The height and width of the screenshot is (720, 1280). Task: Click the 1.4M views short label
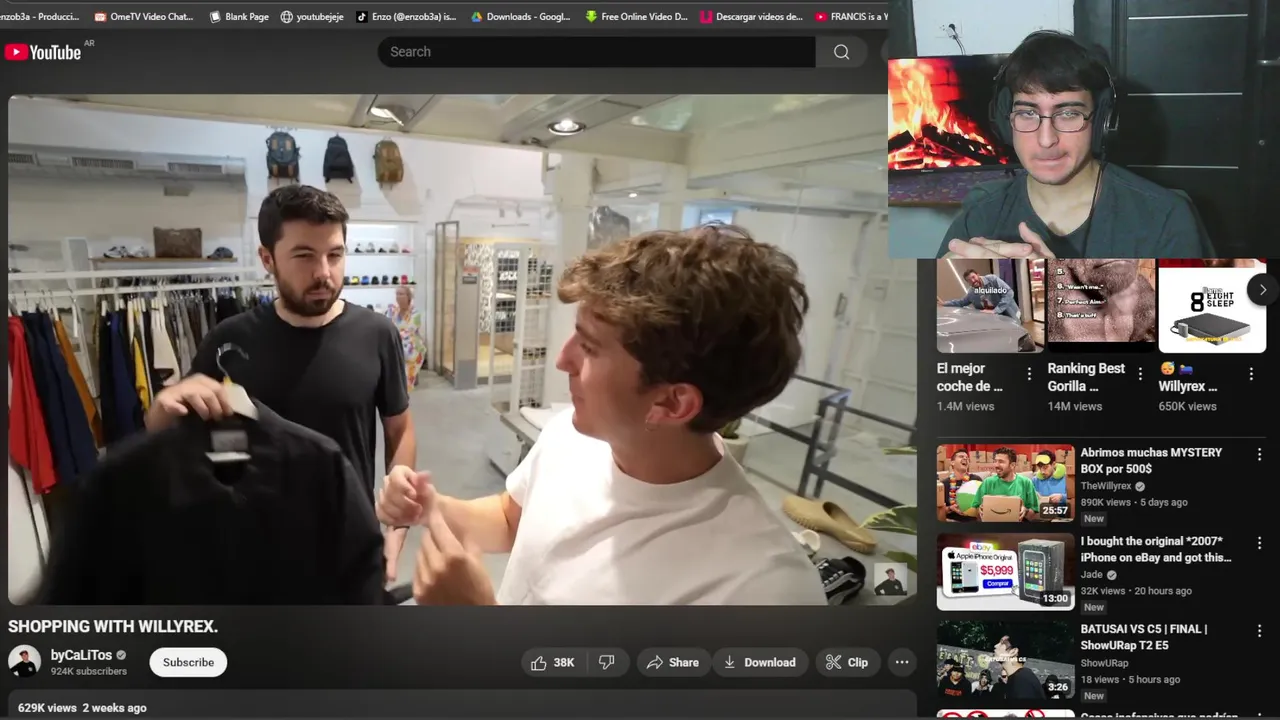[x=965, y=406]
